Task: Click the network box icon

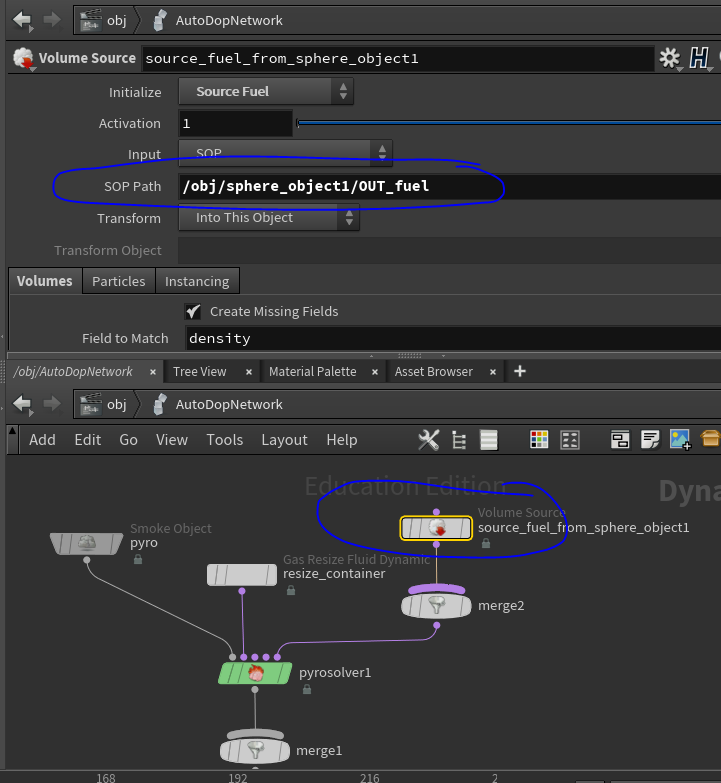Action: (x=620, y=440)
